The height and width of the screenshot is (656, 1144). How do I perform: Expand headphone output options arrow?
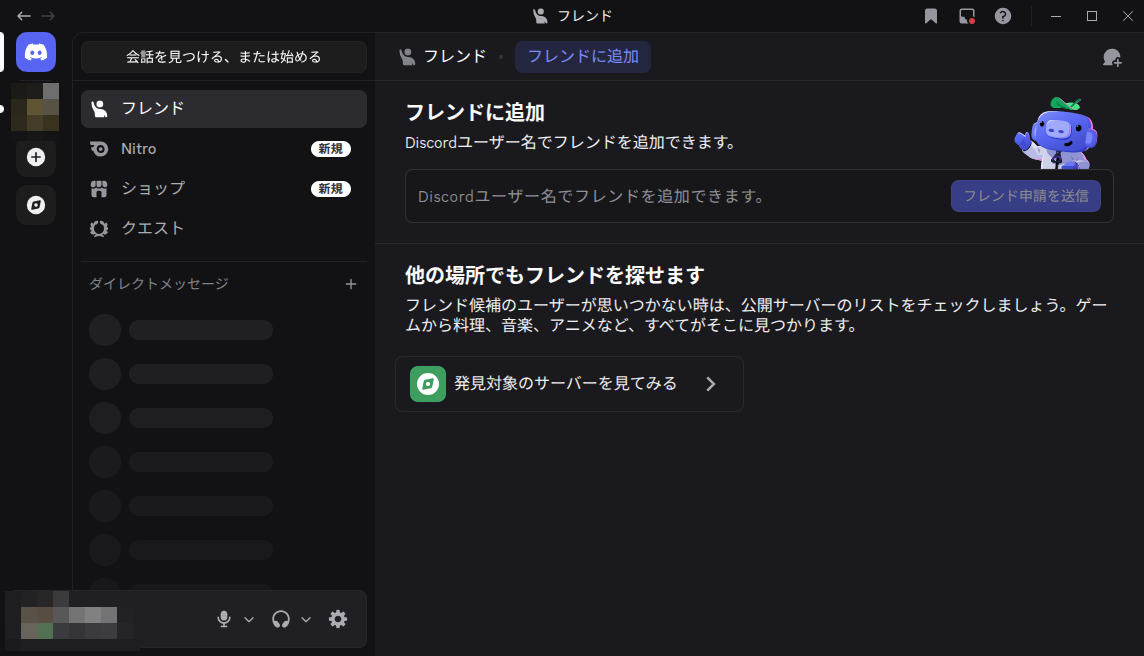point(306,620)
